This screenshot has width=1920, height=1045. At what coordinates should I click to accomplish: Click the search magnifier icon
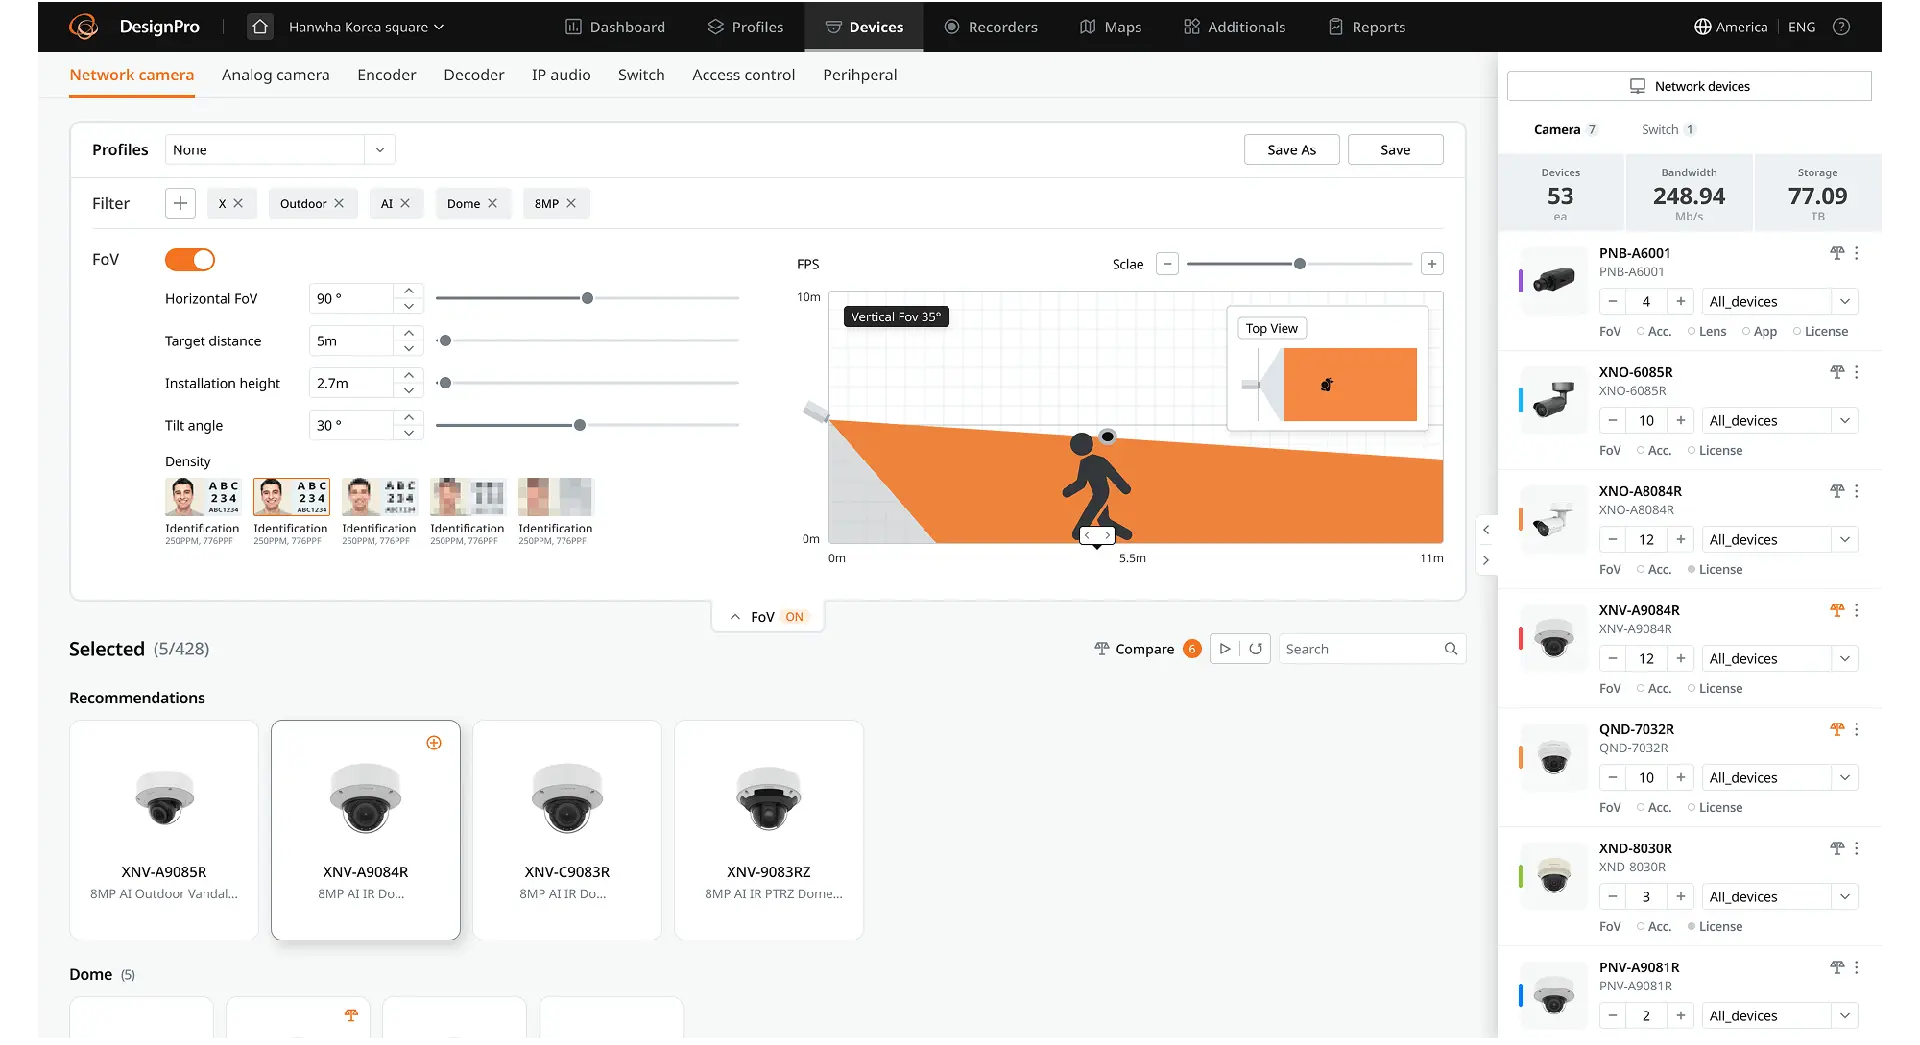pyautogui.click(x=1451, y=649)
